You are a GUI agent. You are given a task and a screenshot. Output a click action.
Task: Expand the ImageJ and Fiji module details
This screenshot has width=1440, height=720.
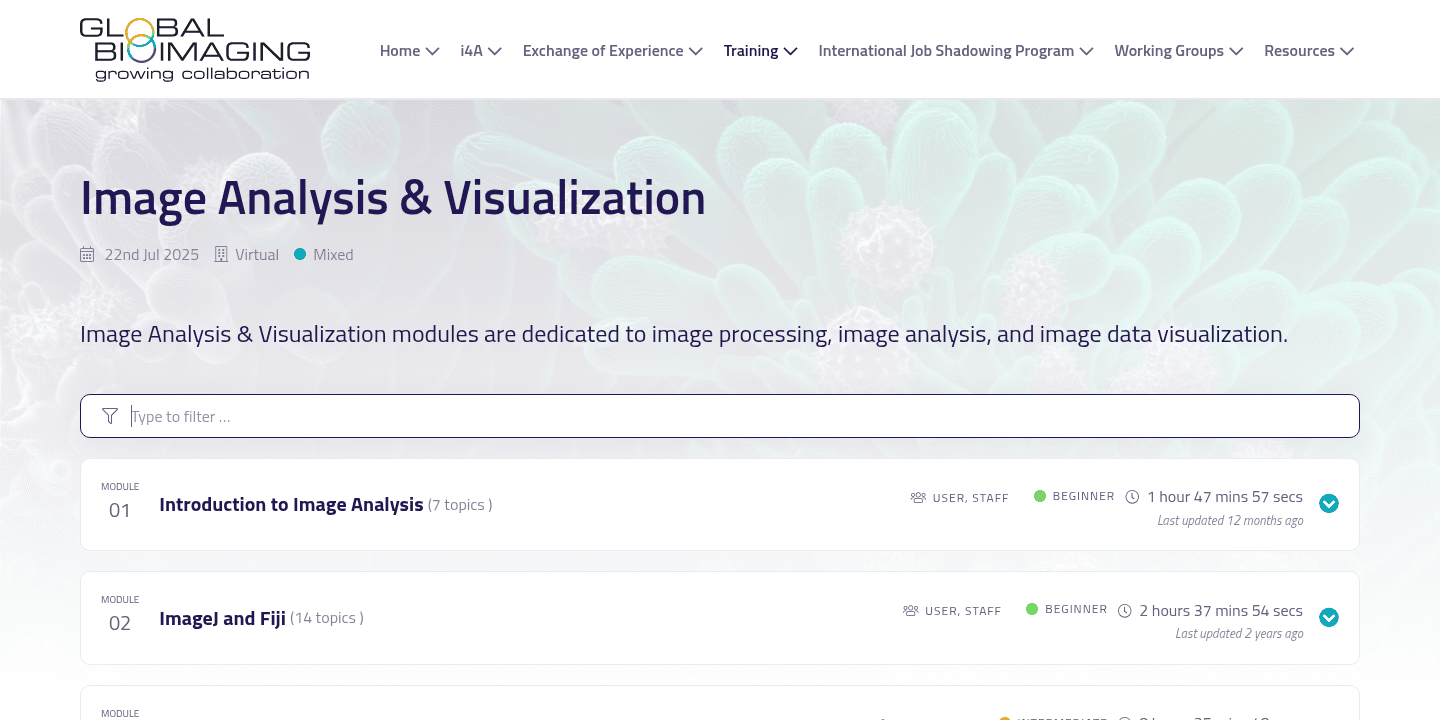point(1329,618)
